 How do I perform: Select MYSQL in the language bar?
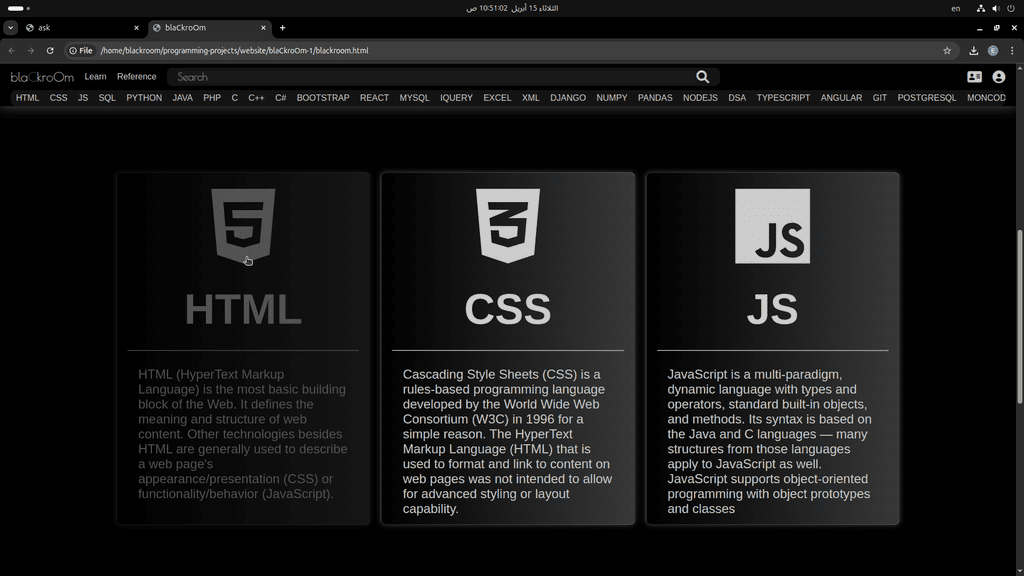415,98
